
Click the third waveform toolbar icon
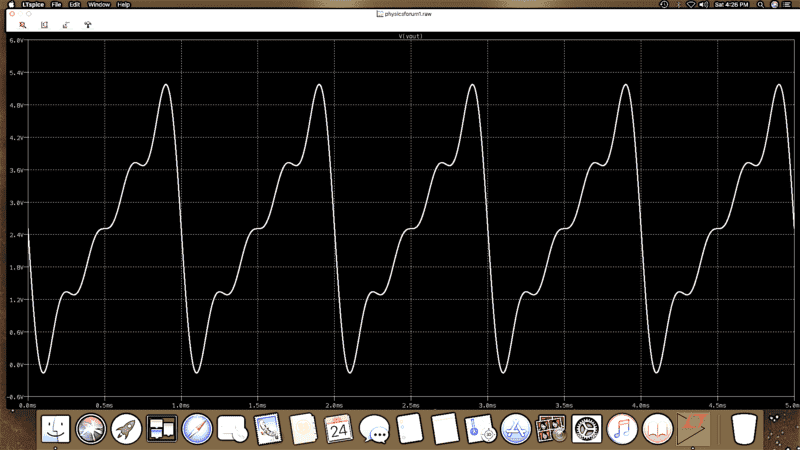[66, 24]
